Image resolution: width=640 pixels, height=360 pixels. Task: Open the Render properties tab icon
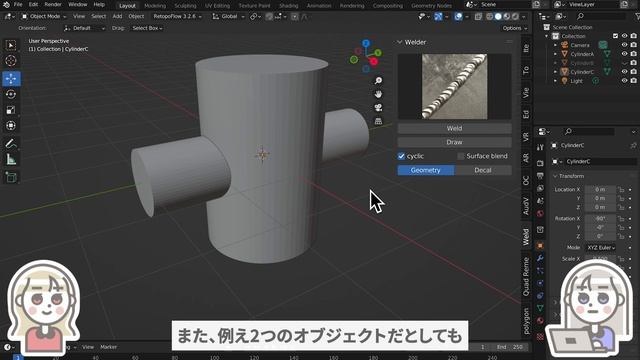pos(540,163)
